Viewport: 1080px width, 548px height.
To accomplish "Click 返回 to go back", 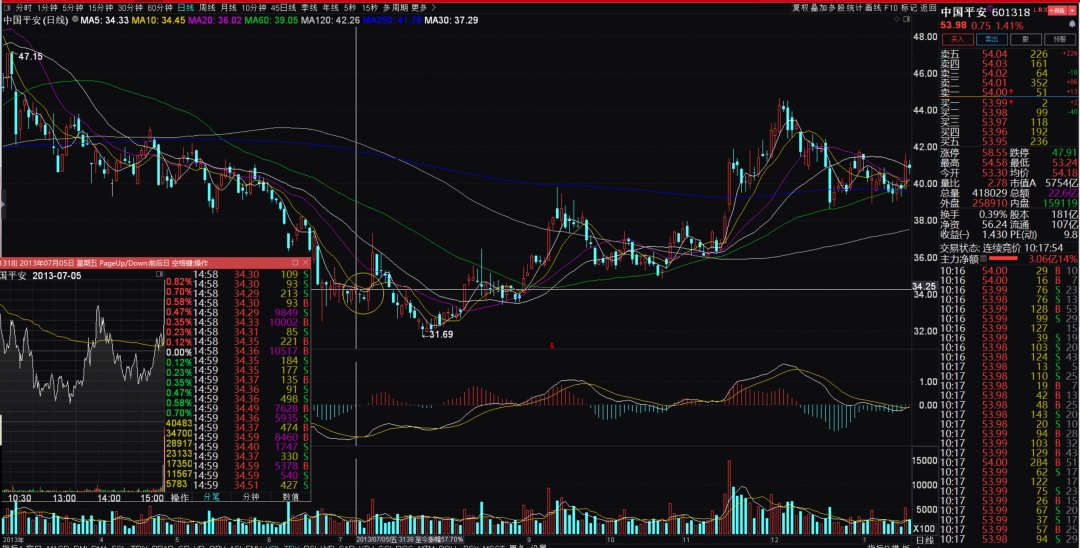I will point(928,8).
